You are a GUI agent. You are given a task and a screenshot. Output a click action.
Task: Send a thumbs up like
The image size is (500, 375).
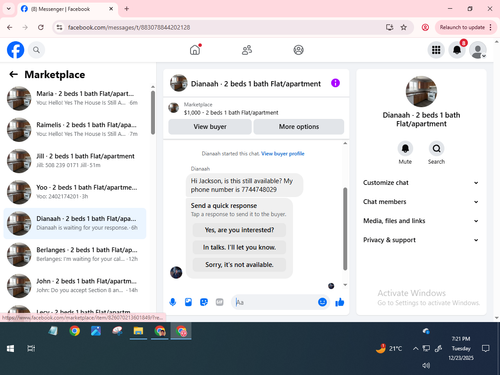click(x=340, y=302)
